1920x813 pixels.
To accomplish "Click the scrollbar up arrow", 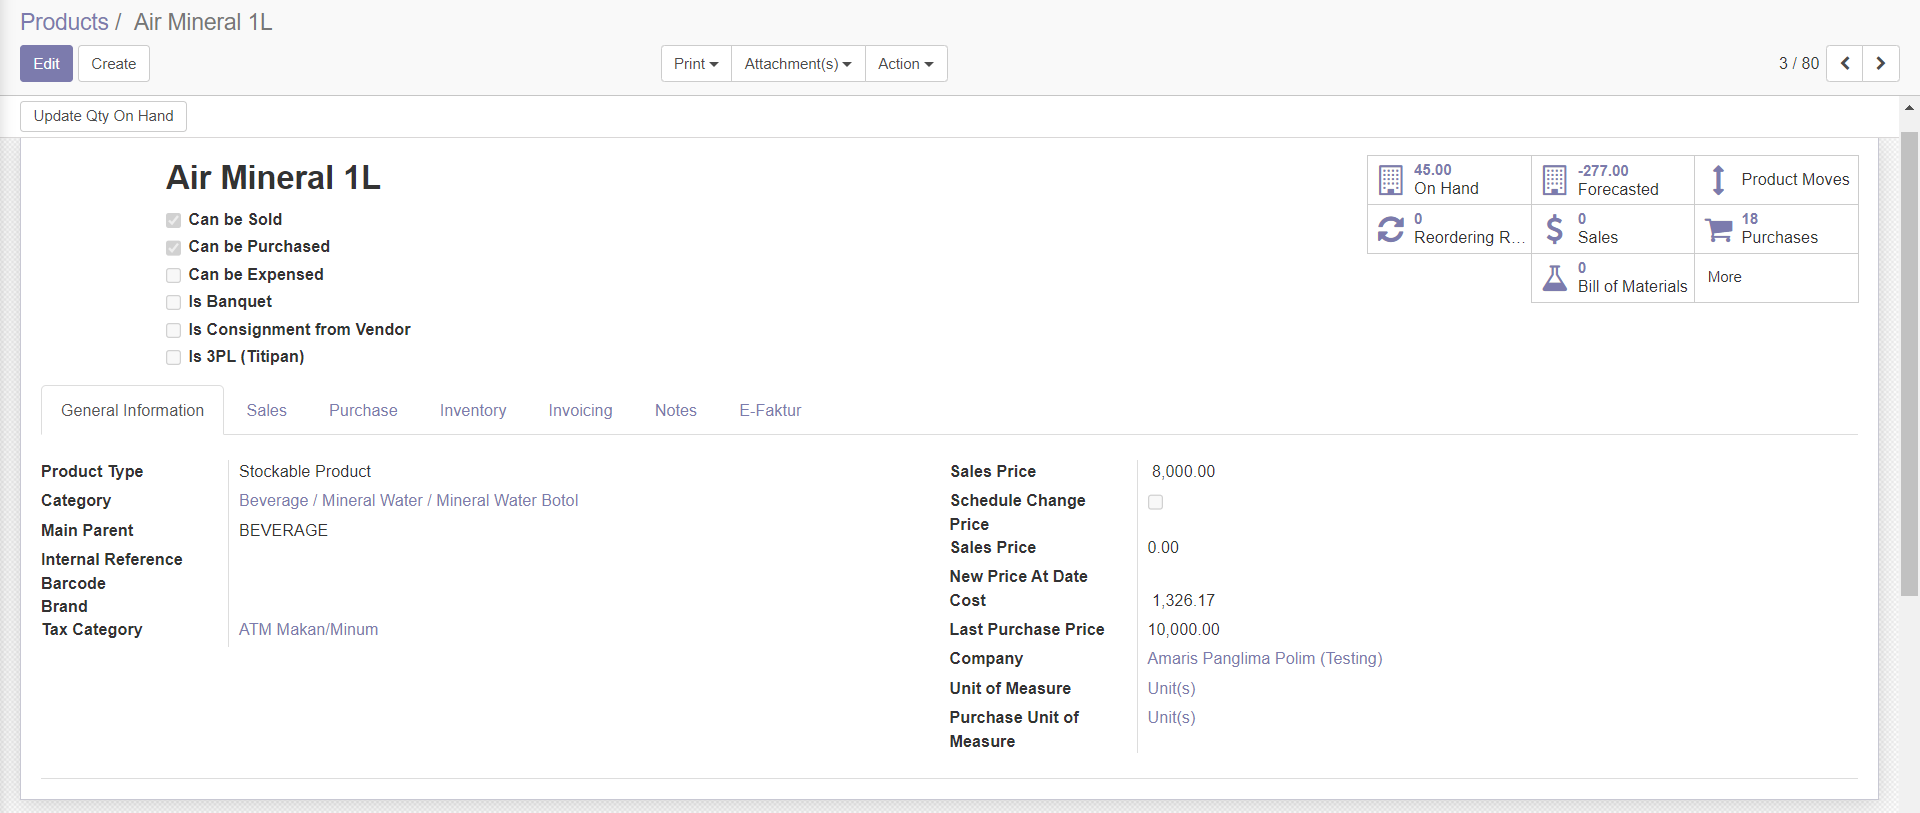I will click(1909, 107).
